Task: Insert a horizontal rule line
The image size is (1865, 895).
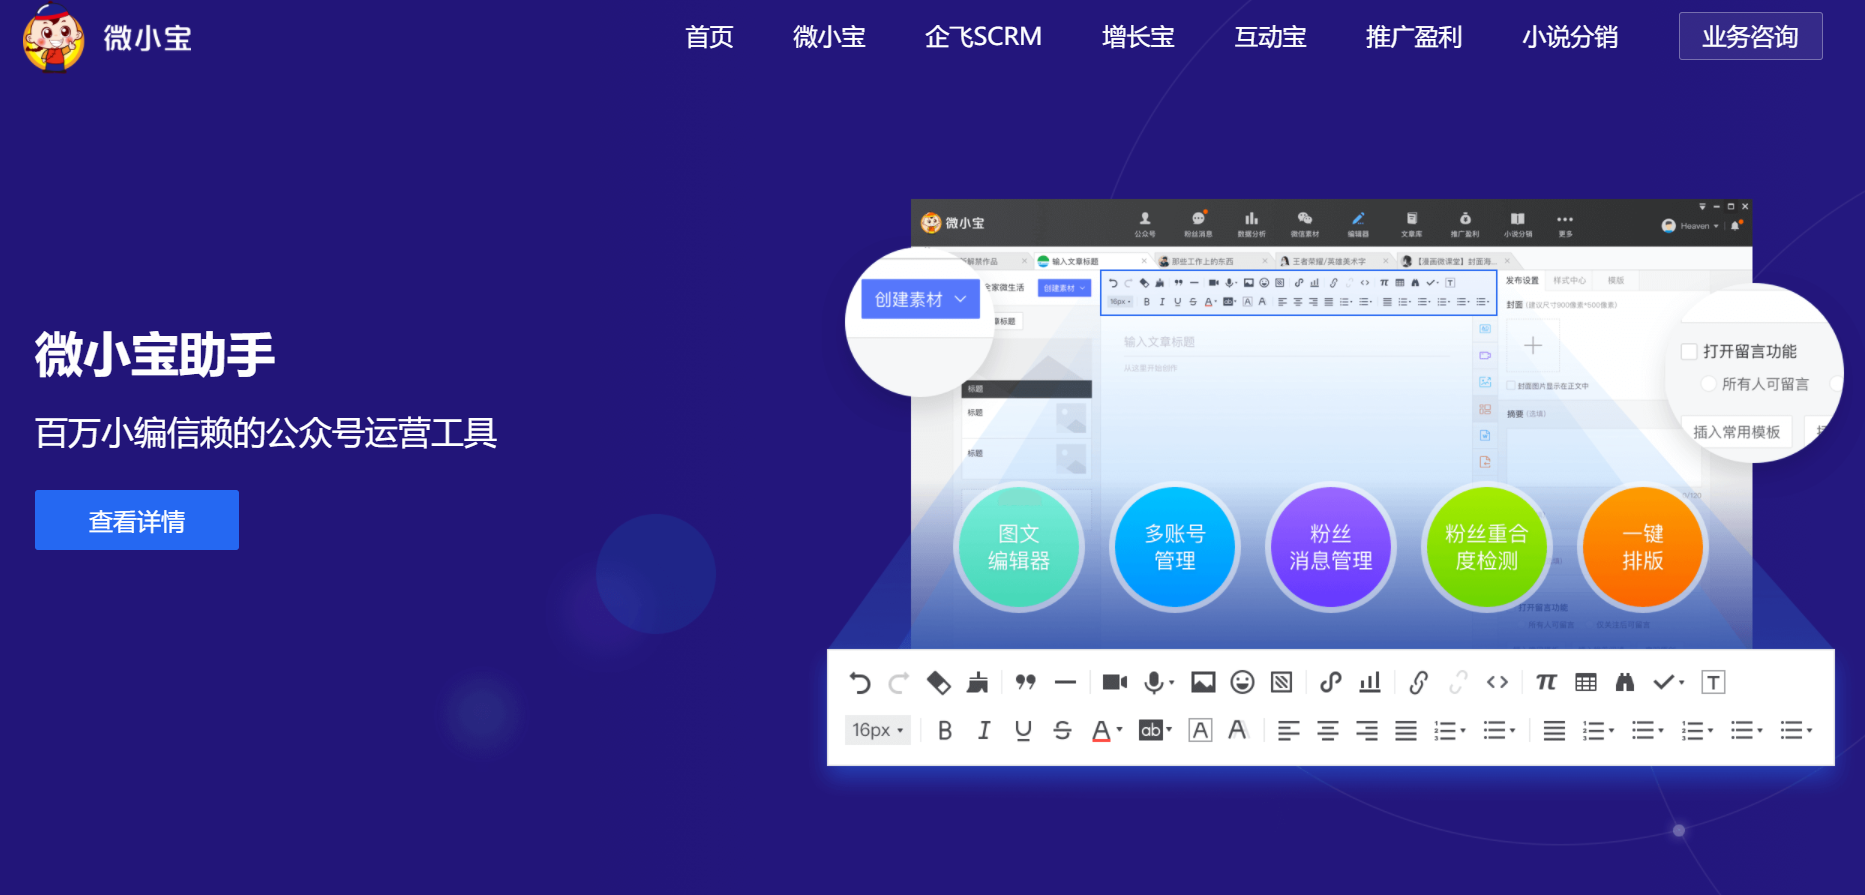Action: [1065, 683]
